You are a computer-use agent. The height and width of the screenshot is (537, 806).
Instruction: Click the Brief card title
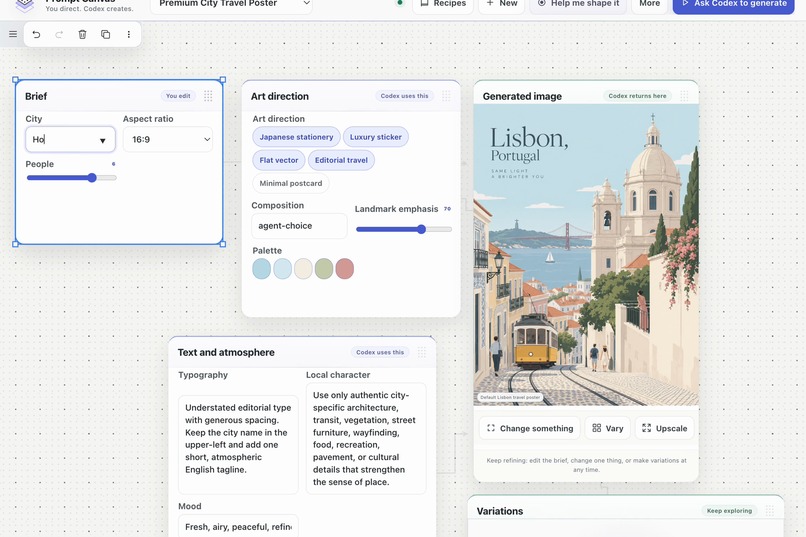36,96
